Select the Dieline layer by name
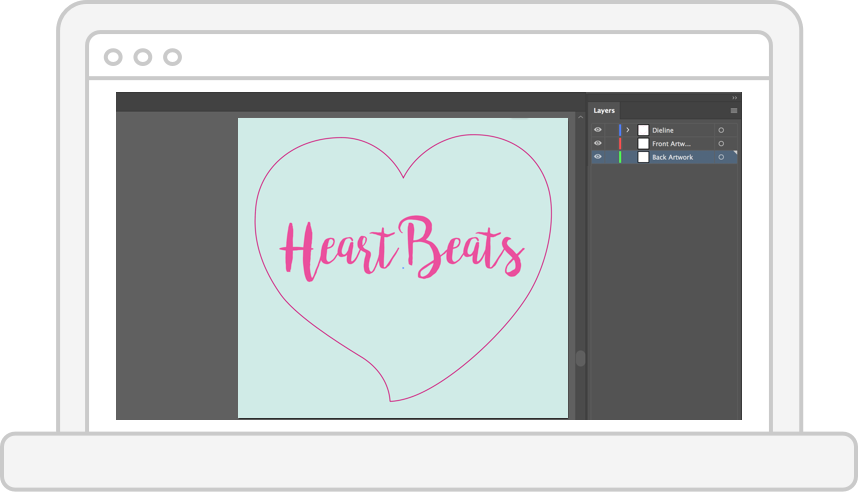The width and height of the screenshot is (858, 492). (663, 130)
